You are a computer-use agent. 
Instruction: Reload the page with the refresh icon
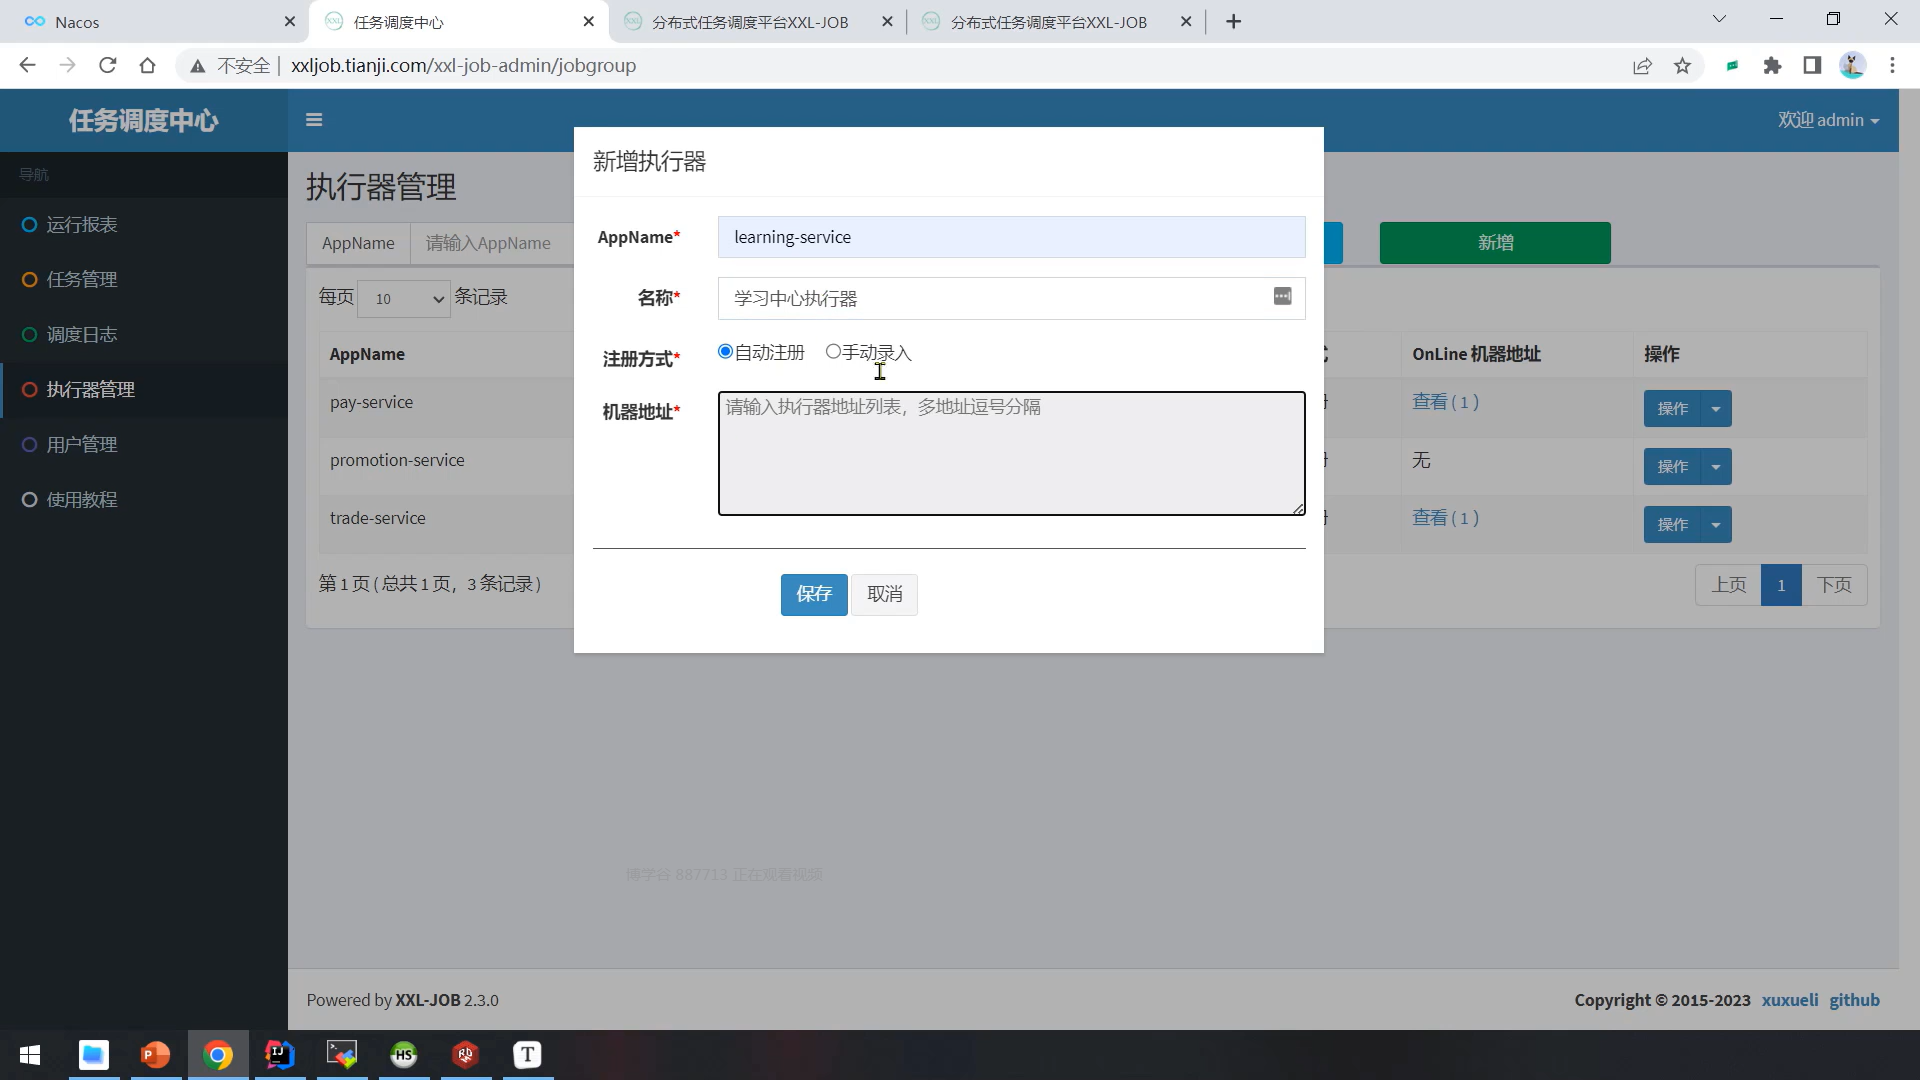pyautogui.click(x=108, y=66)
